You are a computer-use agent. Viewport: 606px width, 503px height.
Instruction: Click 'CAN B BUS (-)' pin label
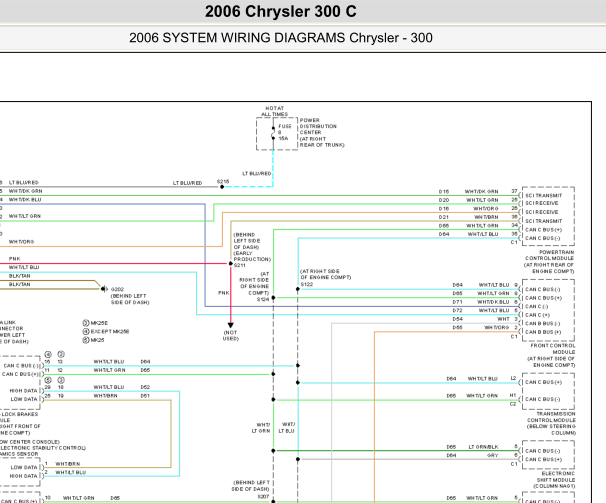pos(542,323)
